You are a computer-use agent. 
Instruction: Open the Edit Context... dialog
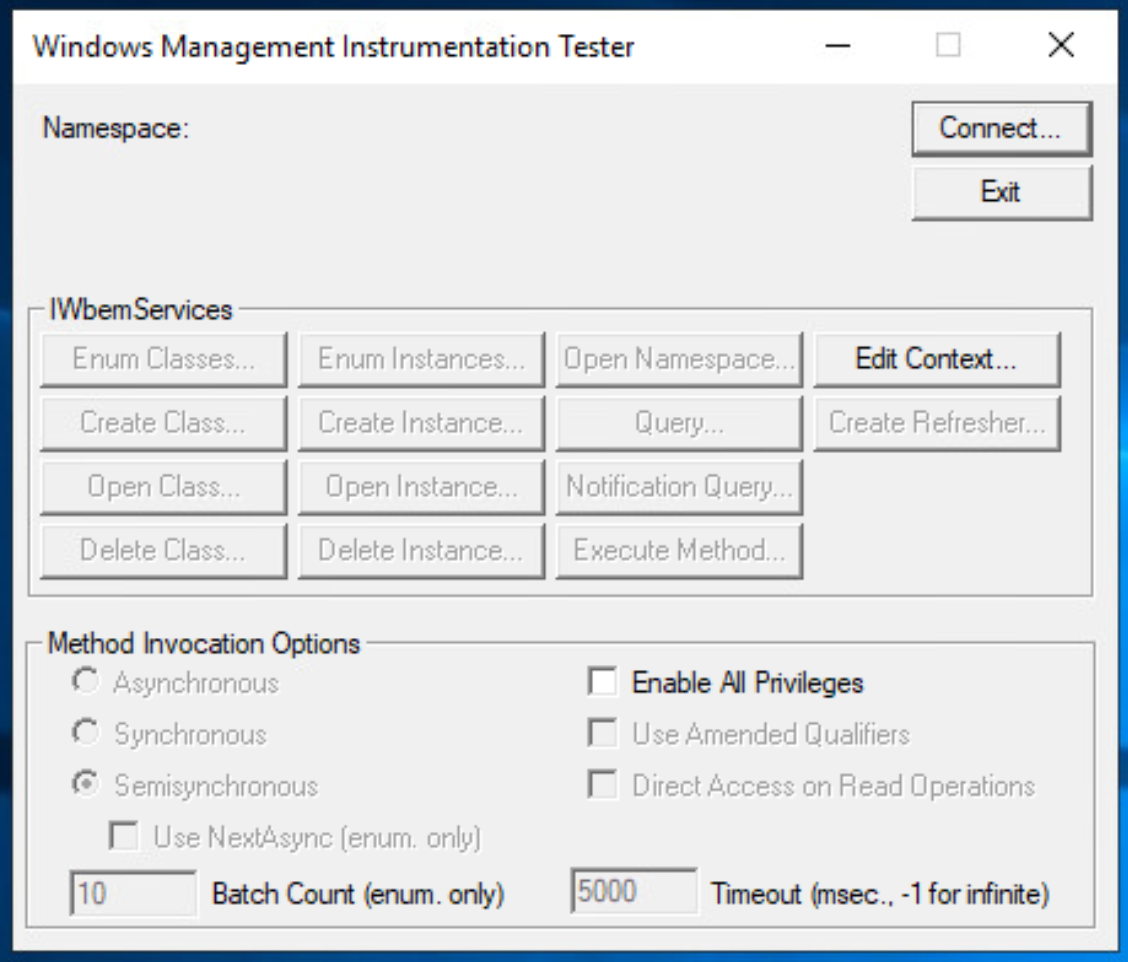[x=937, y=359]
